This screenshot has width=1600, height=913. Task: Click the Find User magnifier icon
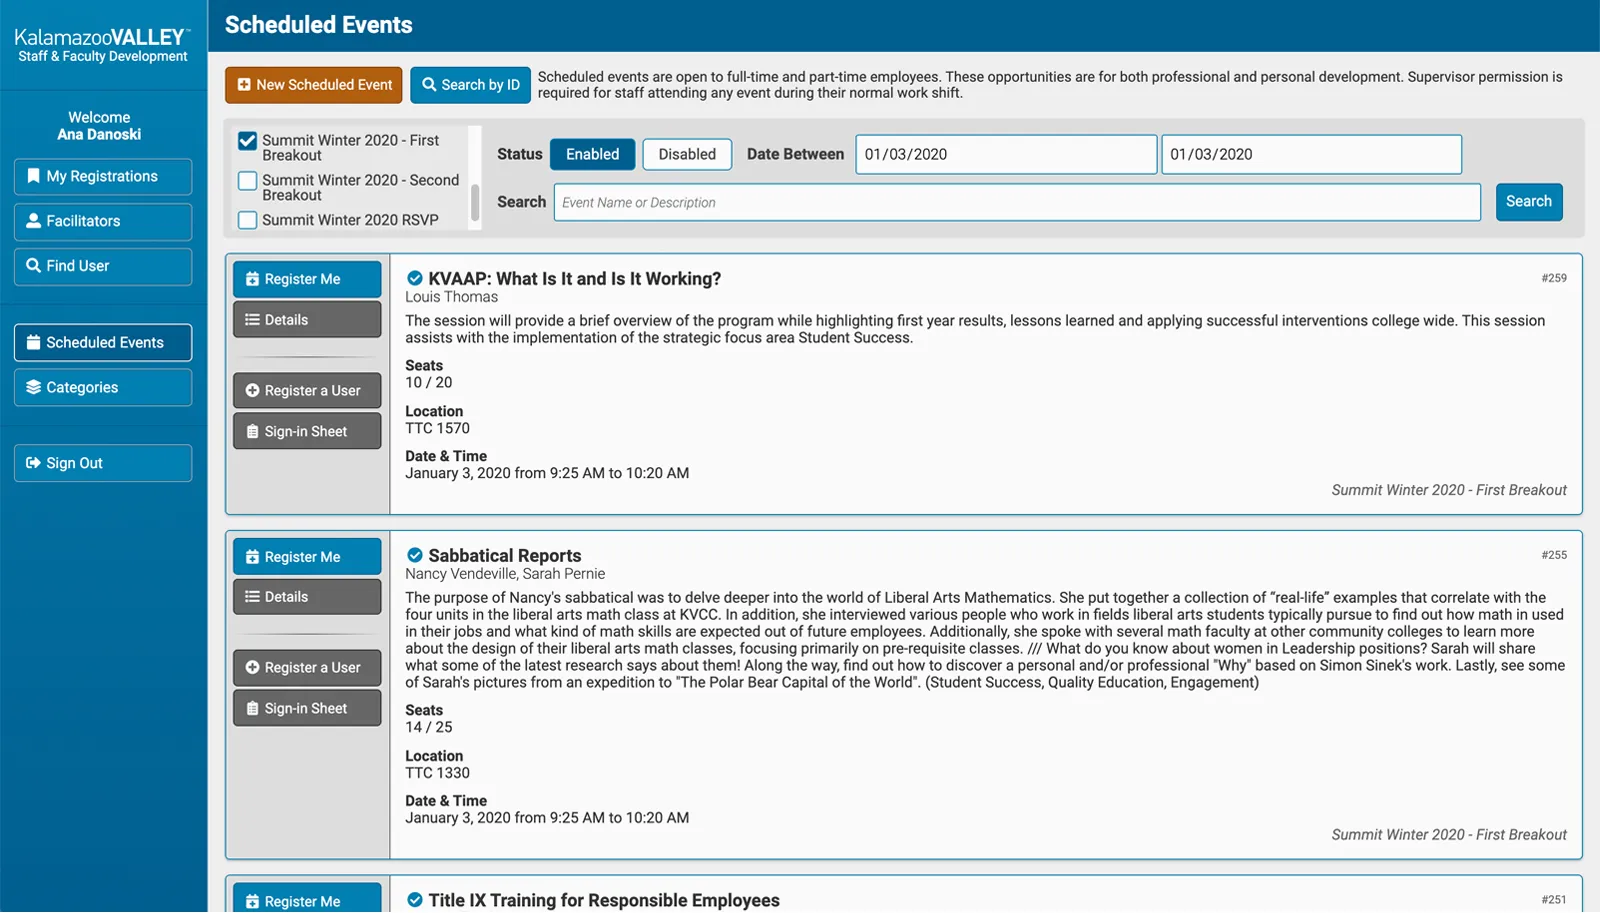click(x=34, y=266)
